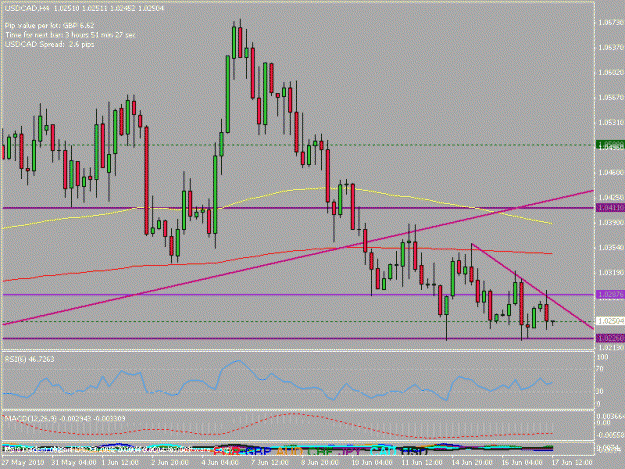
Task: Click the cyan CAD currency label
Action: (383, 451)
